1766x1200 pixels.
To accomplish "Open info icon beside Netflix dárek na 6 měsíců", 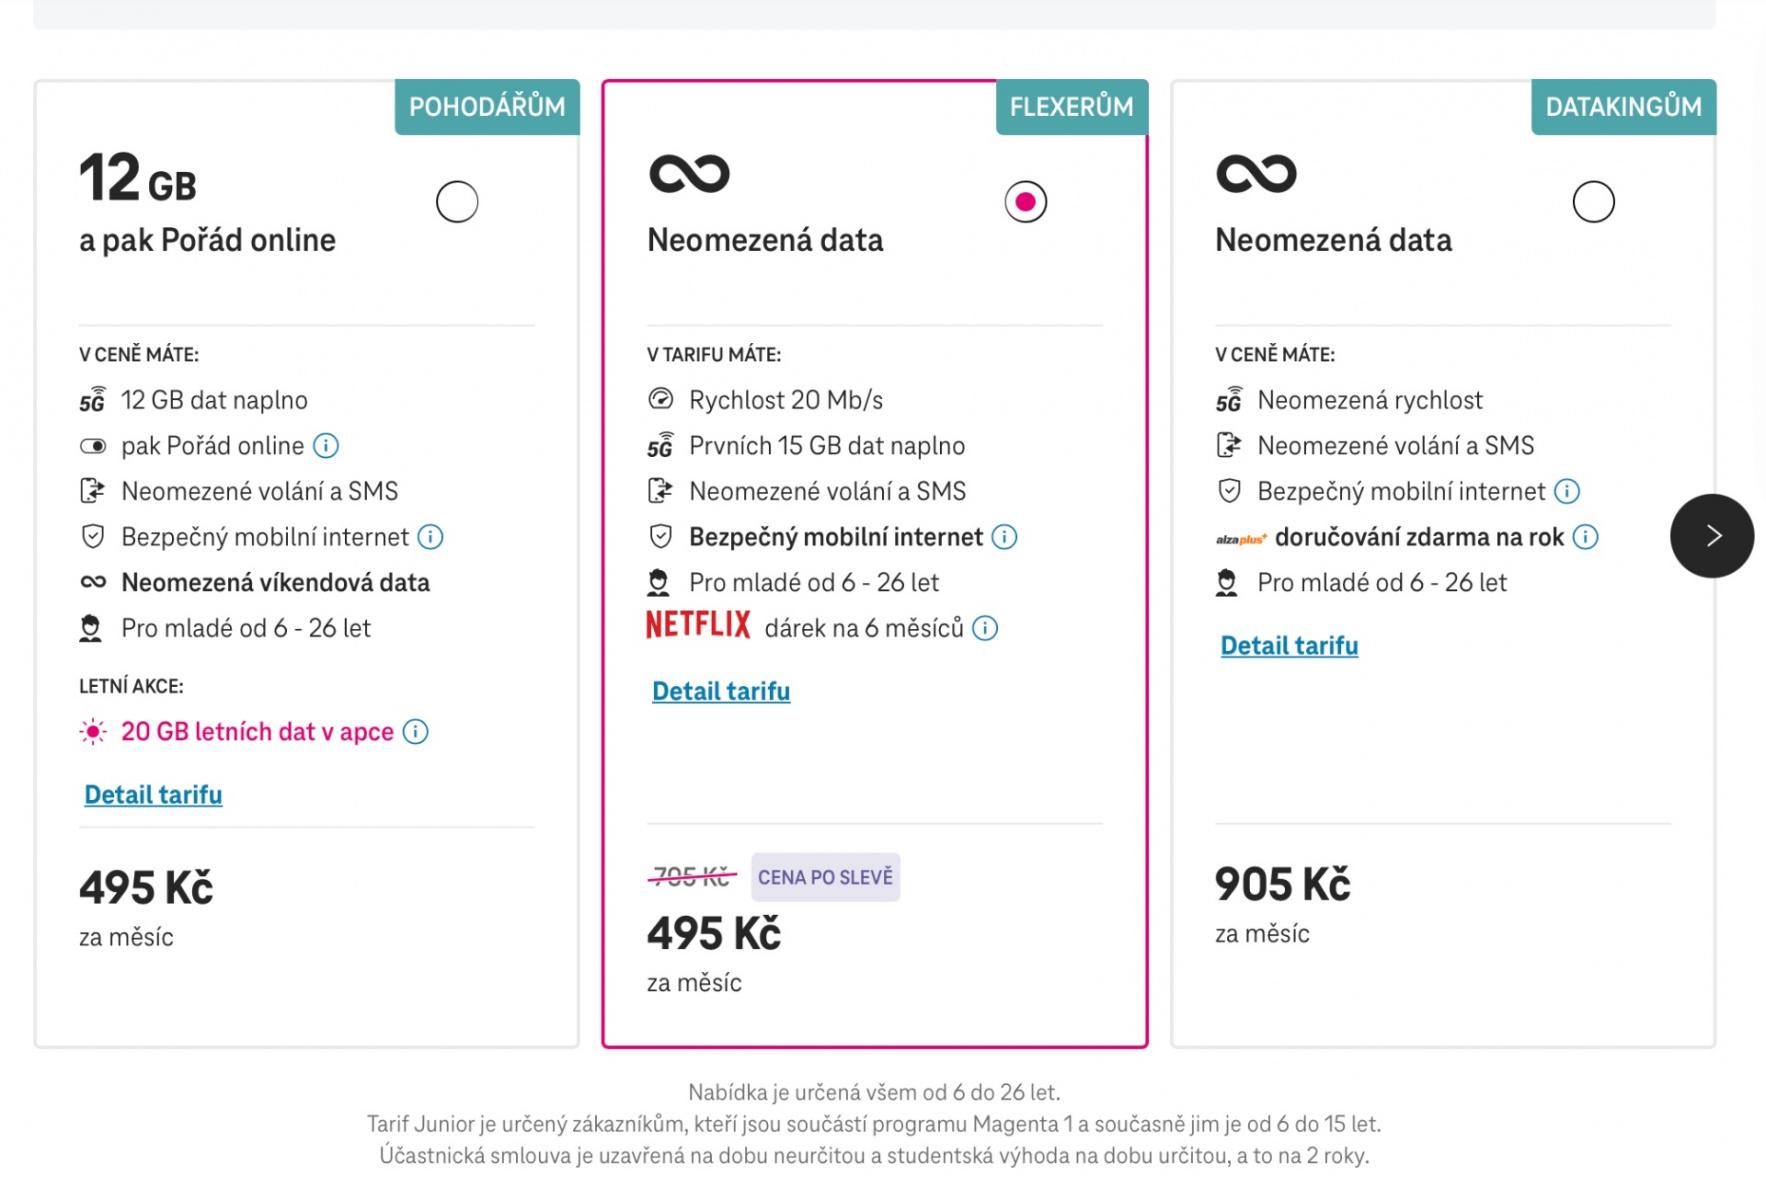I will 985,628.
